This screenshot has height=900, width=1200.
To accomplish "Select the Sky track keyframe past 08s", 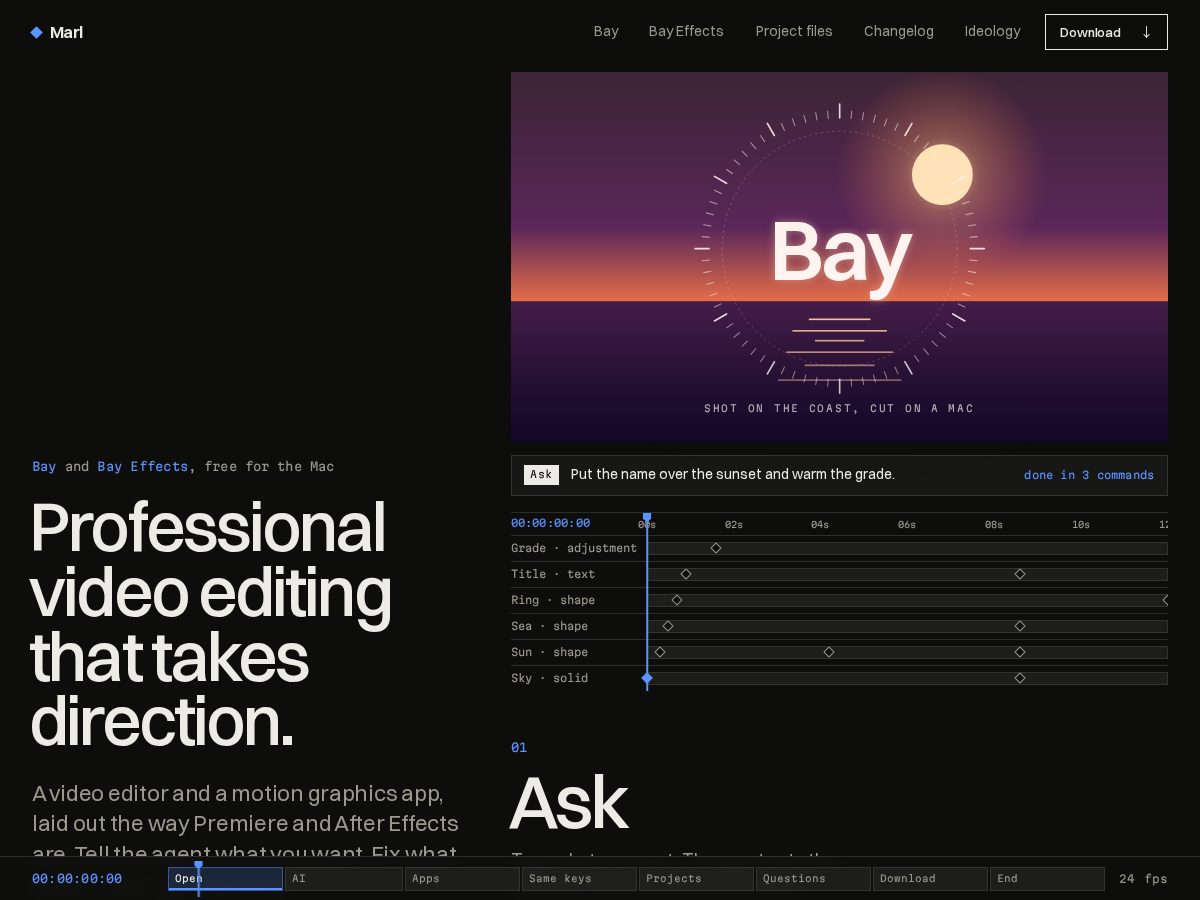I will point(1020,678).
